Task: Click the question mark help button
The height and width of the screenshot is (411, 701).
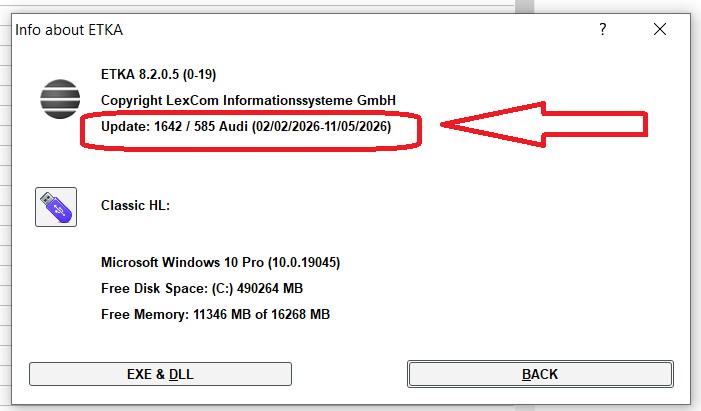Action: click(x=603, y=30)
